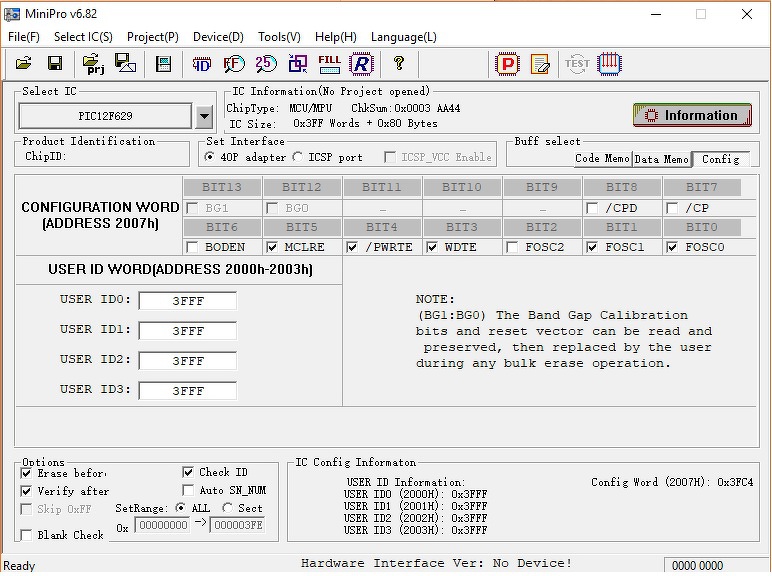Enable the FOSC2 checkbox

coord(512,247)
